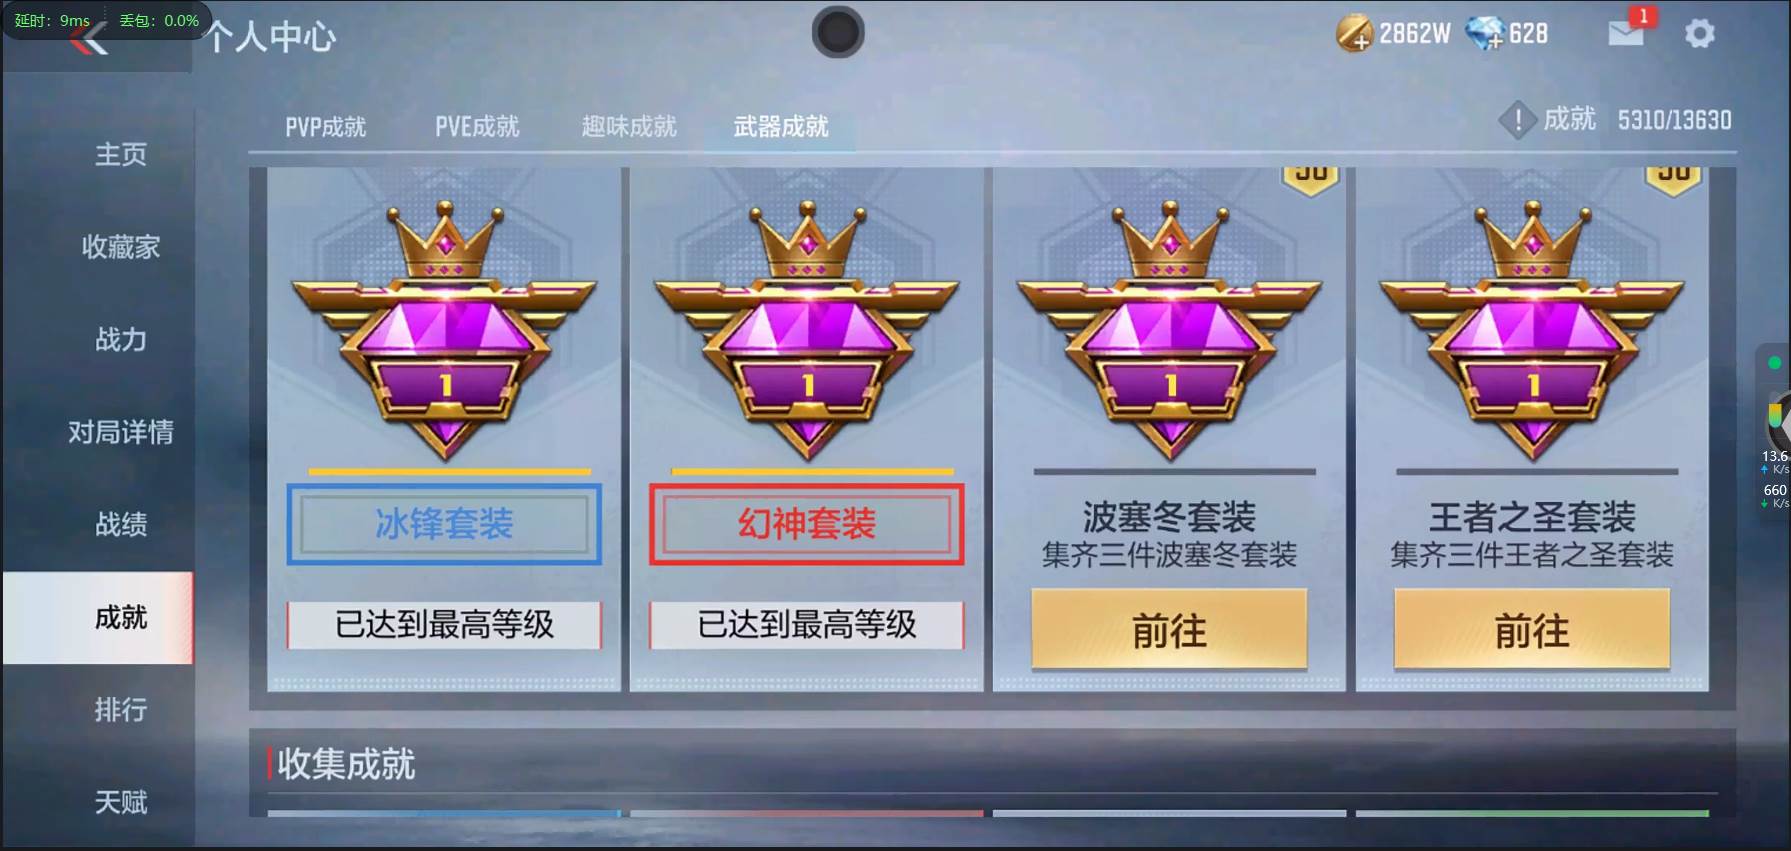Select 对局详情 from the side menu
The height and width of the screenshot is (851, 1791).
coord(121,432)
